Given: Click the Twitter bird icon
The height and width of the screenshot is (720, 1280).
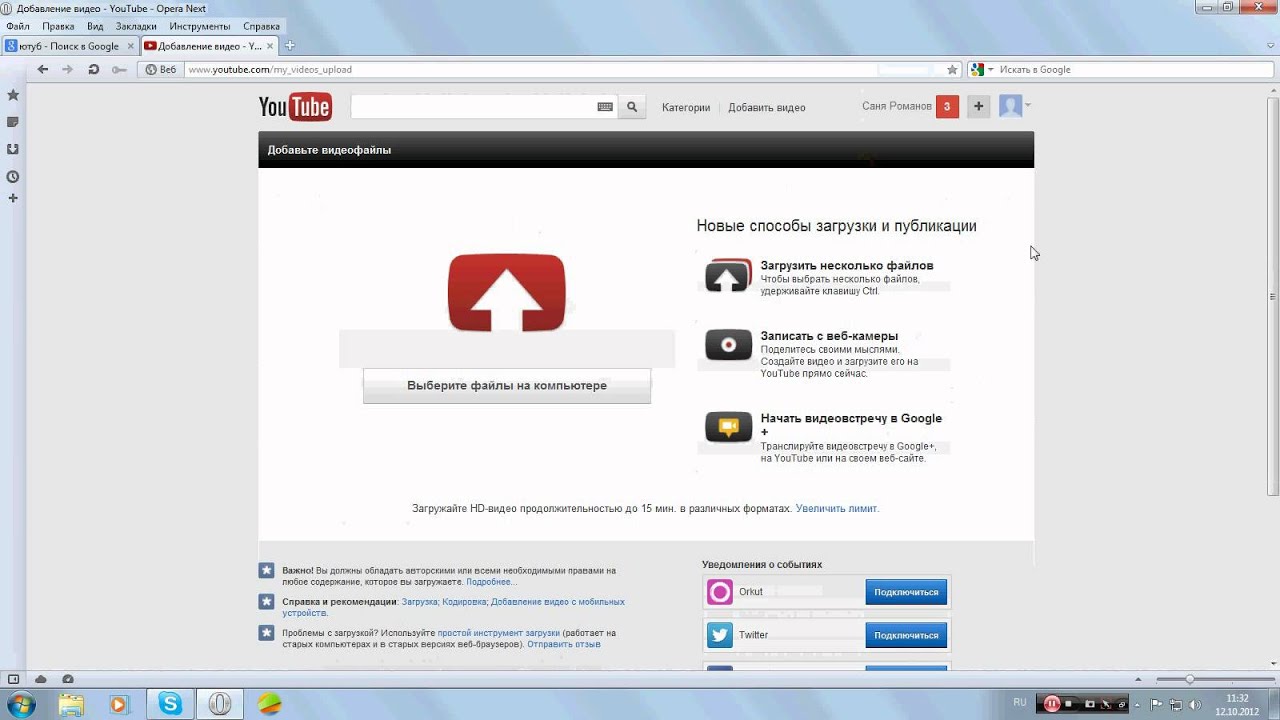Looking at the screenshot, I should tap(720, 635).
